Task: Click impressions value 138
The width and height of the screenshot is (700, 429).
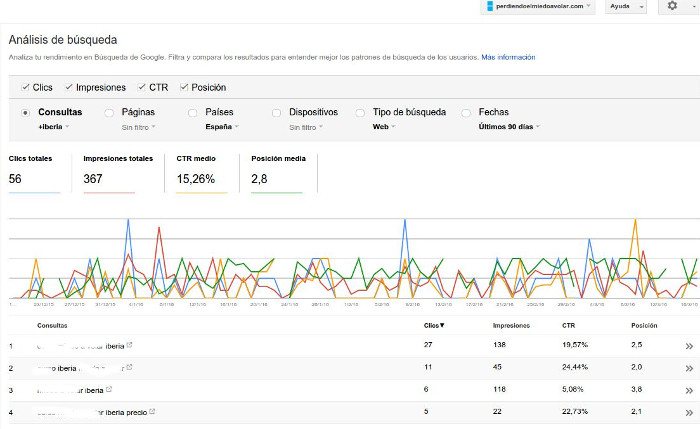Action: (499, 345)
